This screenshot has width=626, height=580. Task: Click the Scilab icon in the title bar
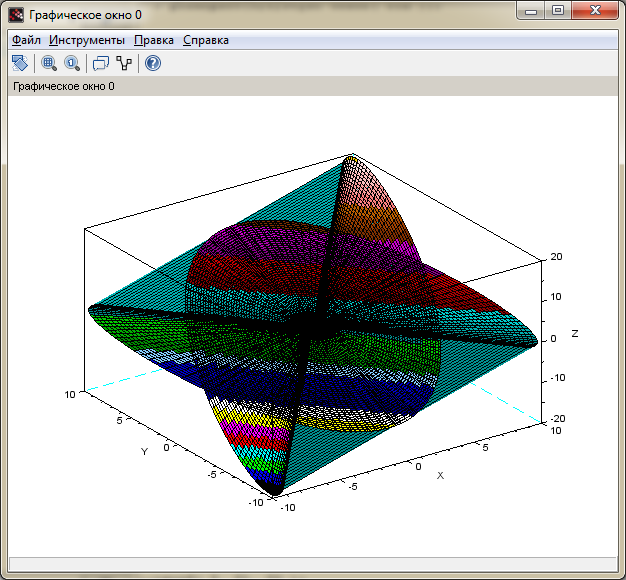(16, 15)
